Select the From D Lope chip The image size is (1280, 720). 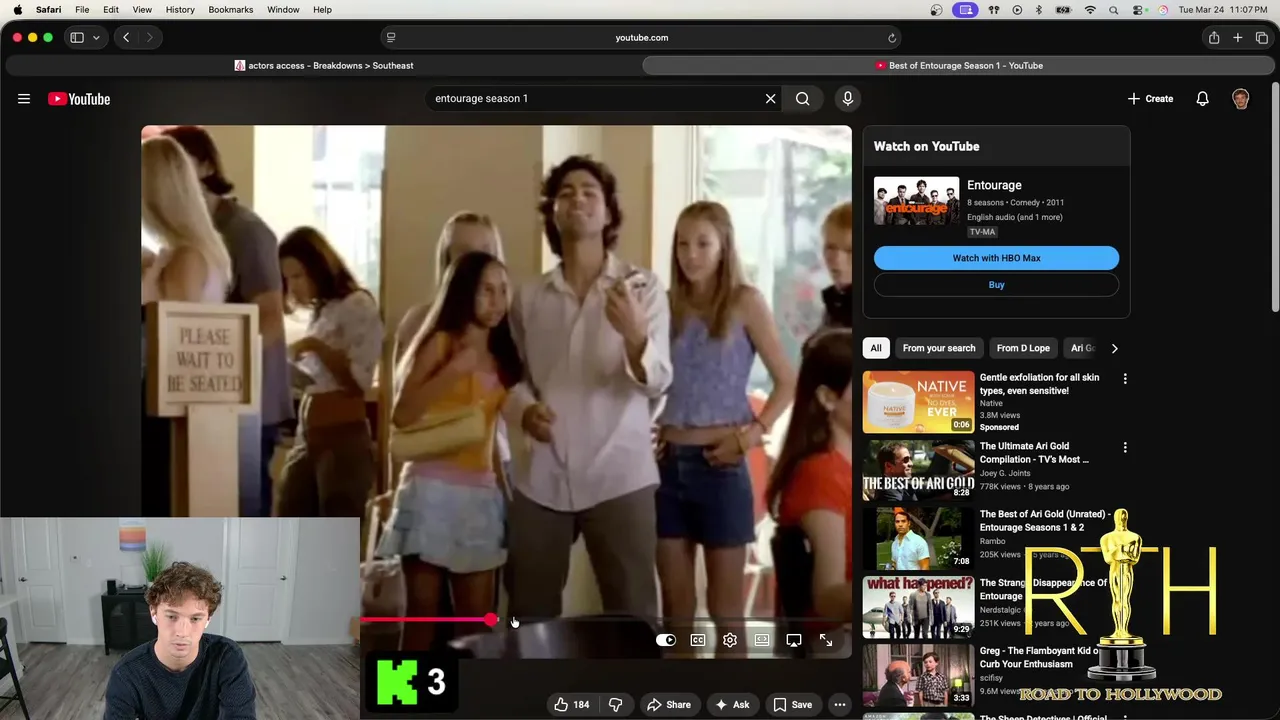(x=1023, y=348)
